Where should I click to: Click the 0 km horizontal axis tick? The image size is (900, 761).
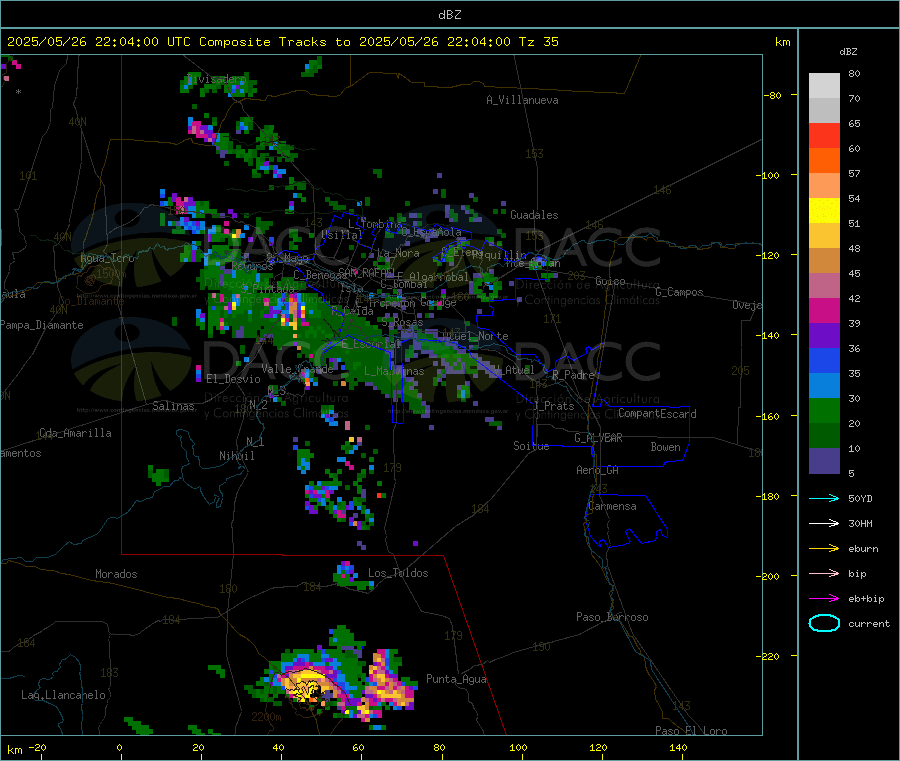[x=119, y=747]
